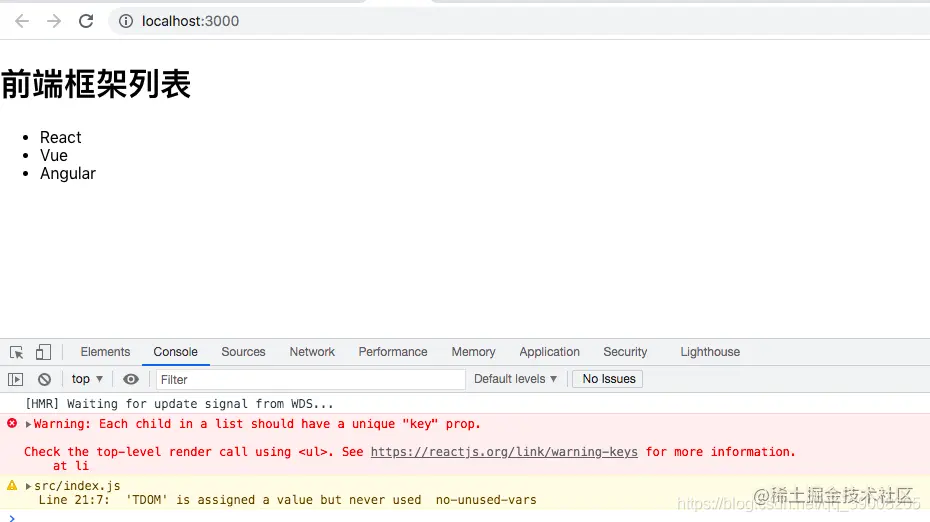Open the Default levels dropdown

(515, 378)
